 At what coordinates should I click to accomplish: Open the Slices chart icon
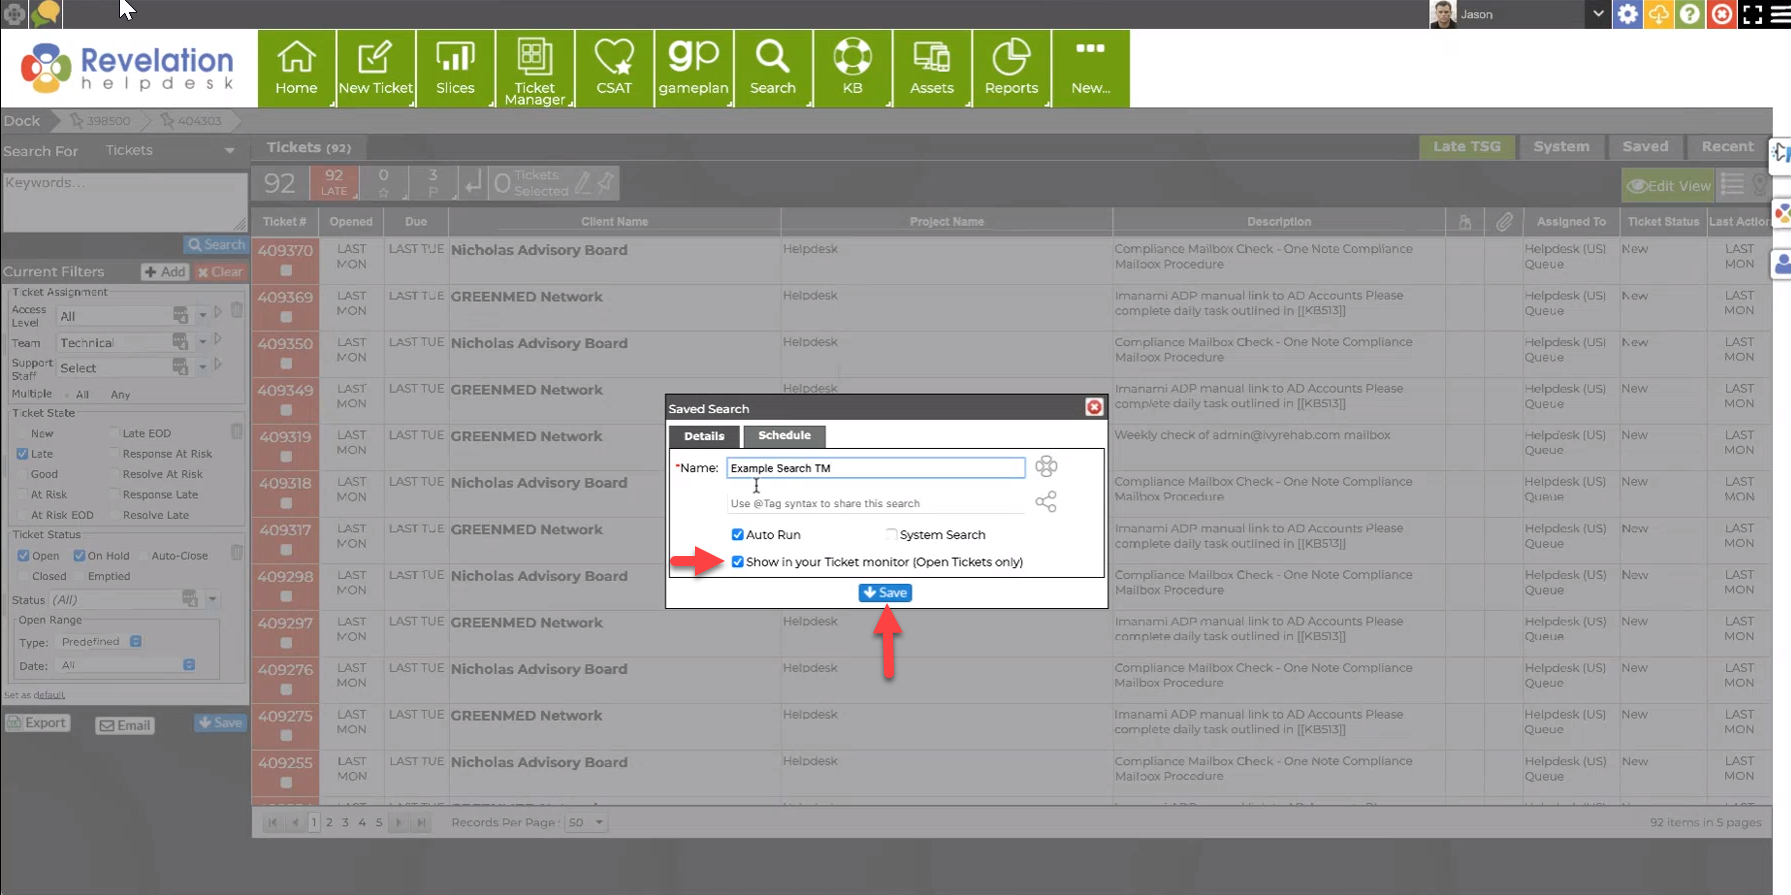tap(455, 68)
